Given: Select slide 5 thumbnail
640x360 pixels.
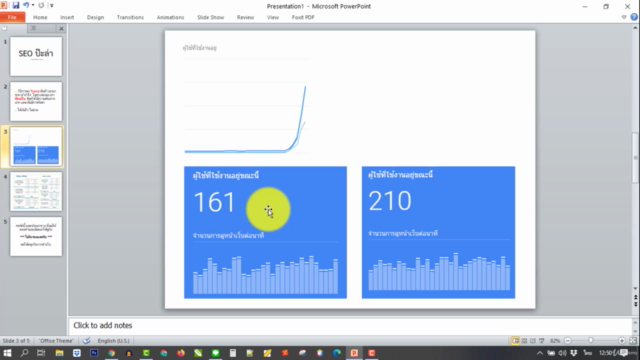Looking at the screenshot, I should (36, 236).
